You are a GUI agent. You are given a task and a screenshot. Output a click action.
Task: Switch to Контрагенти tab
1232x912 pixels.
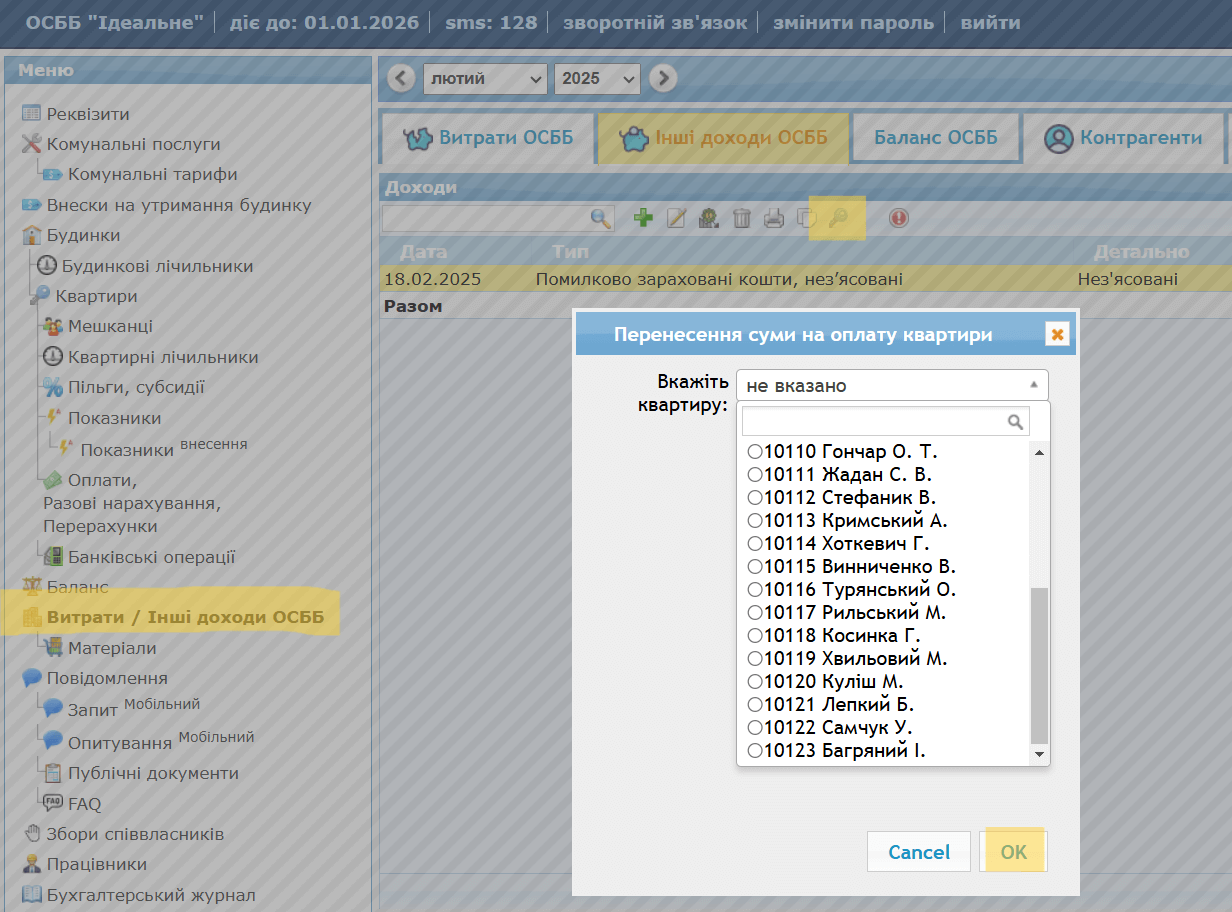coord(1124,137)
